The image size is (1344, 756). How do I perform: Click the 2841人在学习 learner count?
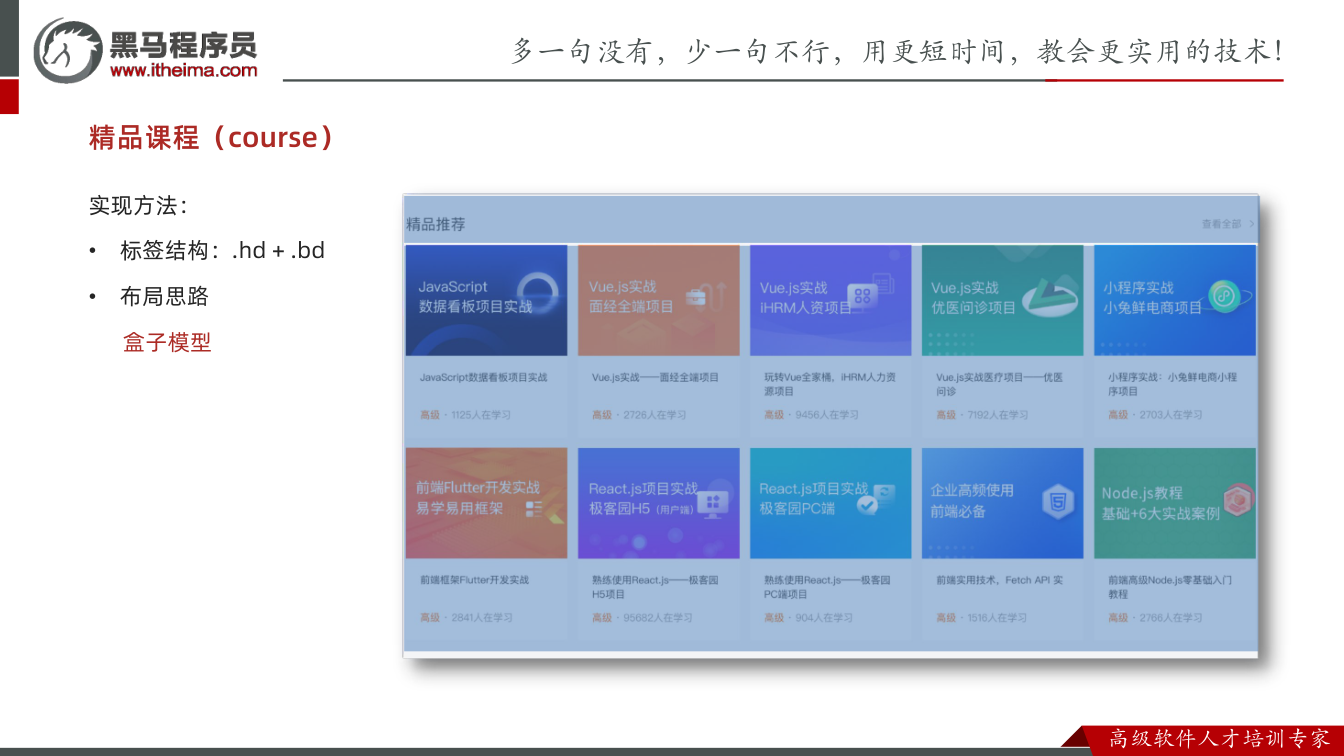pyautogui.click(x=482, y=617)
